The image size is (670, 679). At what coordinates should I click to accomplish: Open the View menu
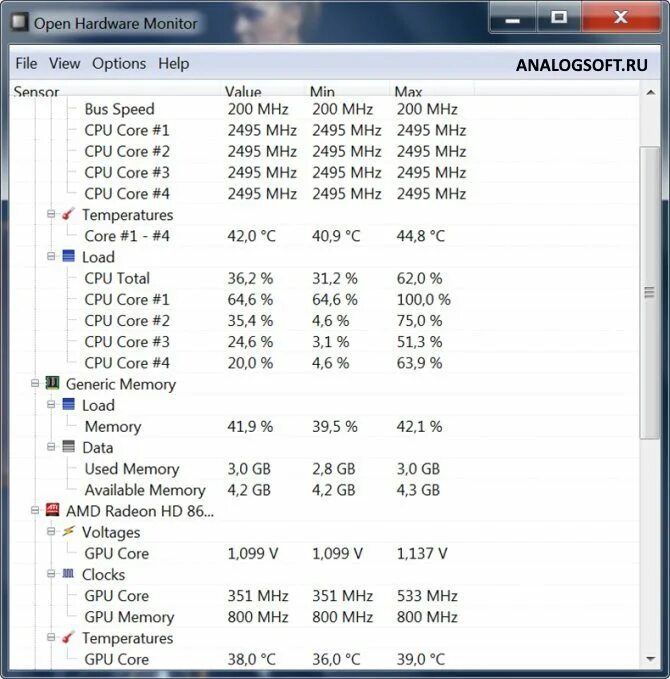[65, 64]
